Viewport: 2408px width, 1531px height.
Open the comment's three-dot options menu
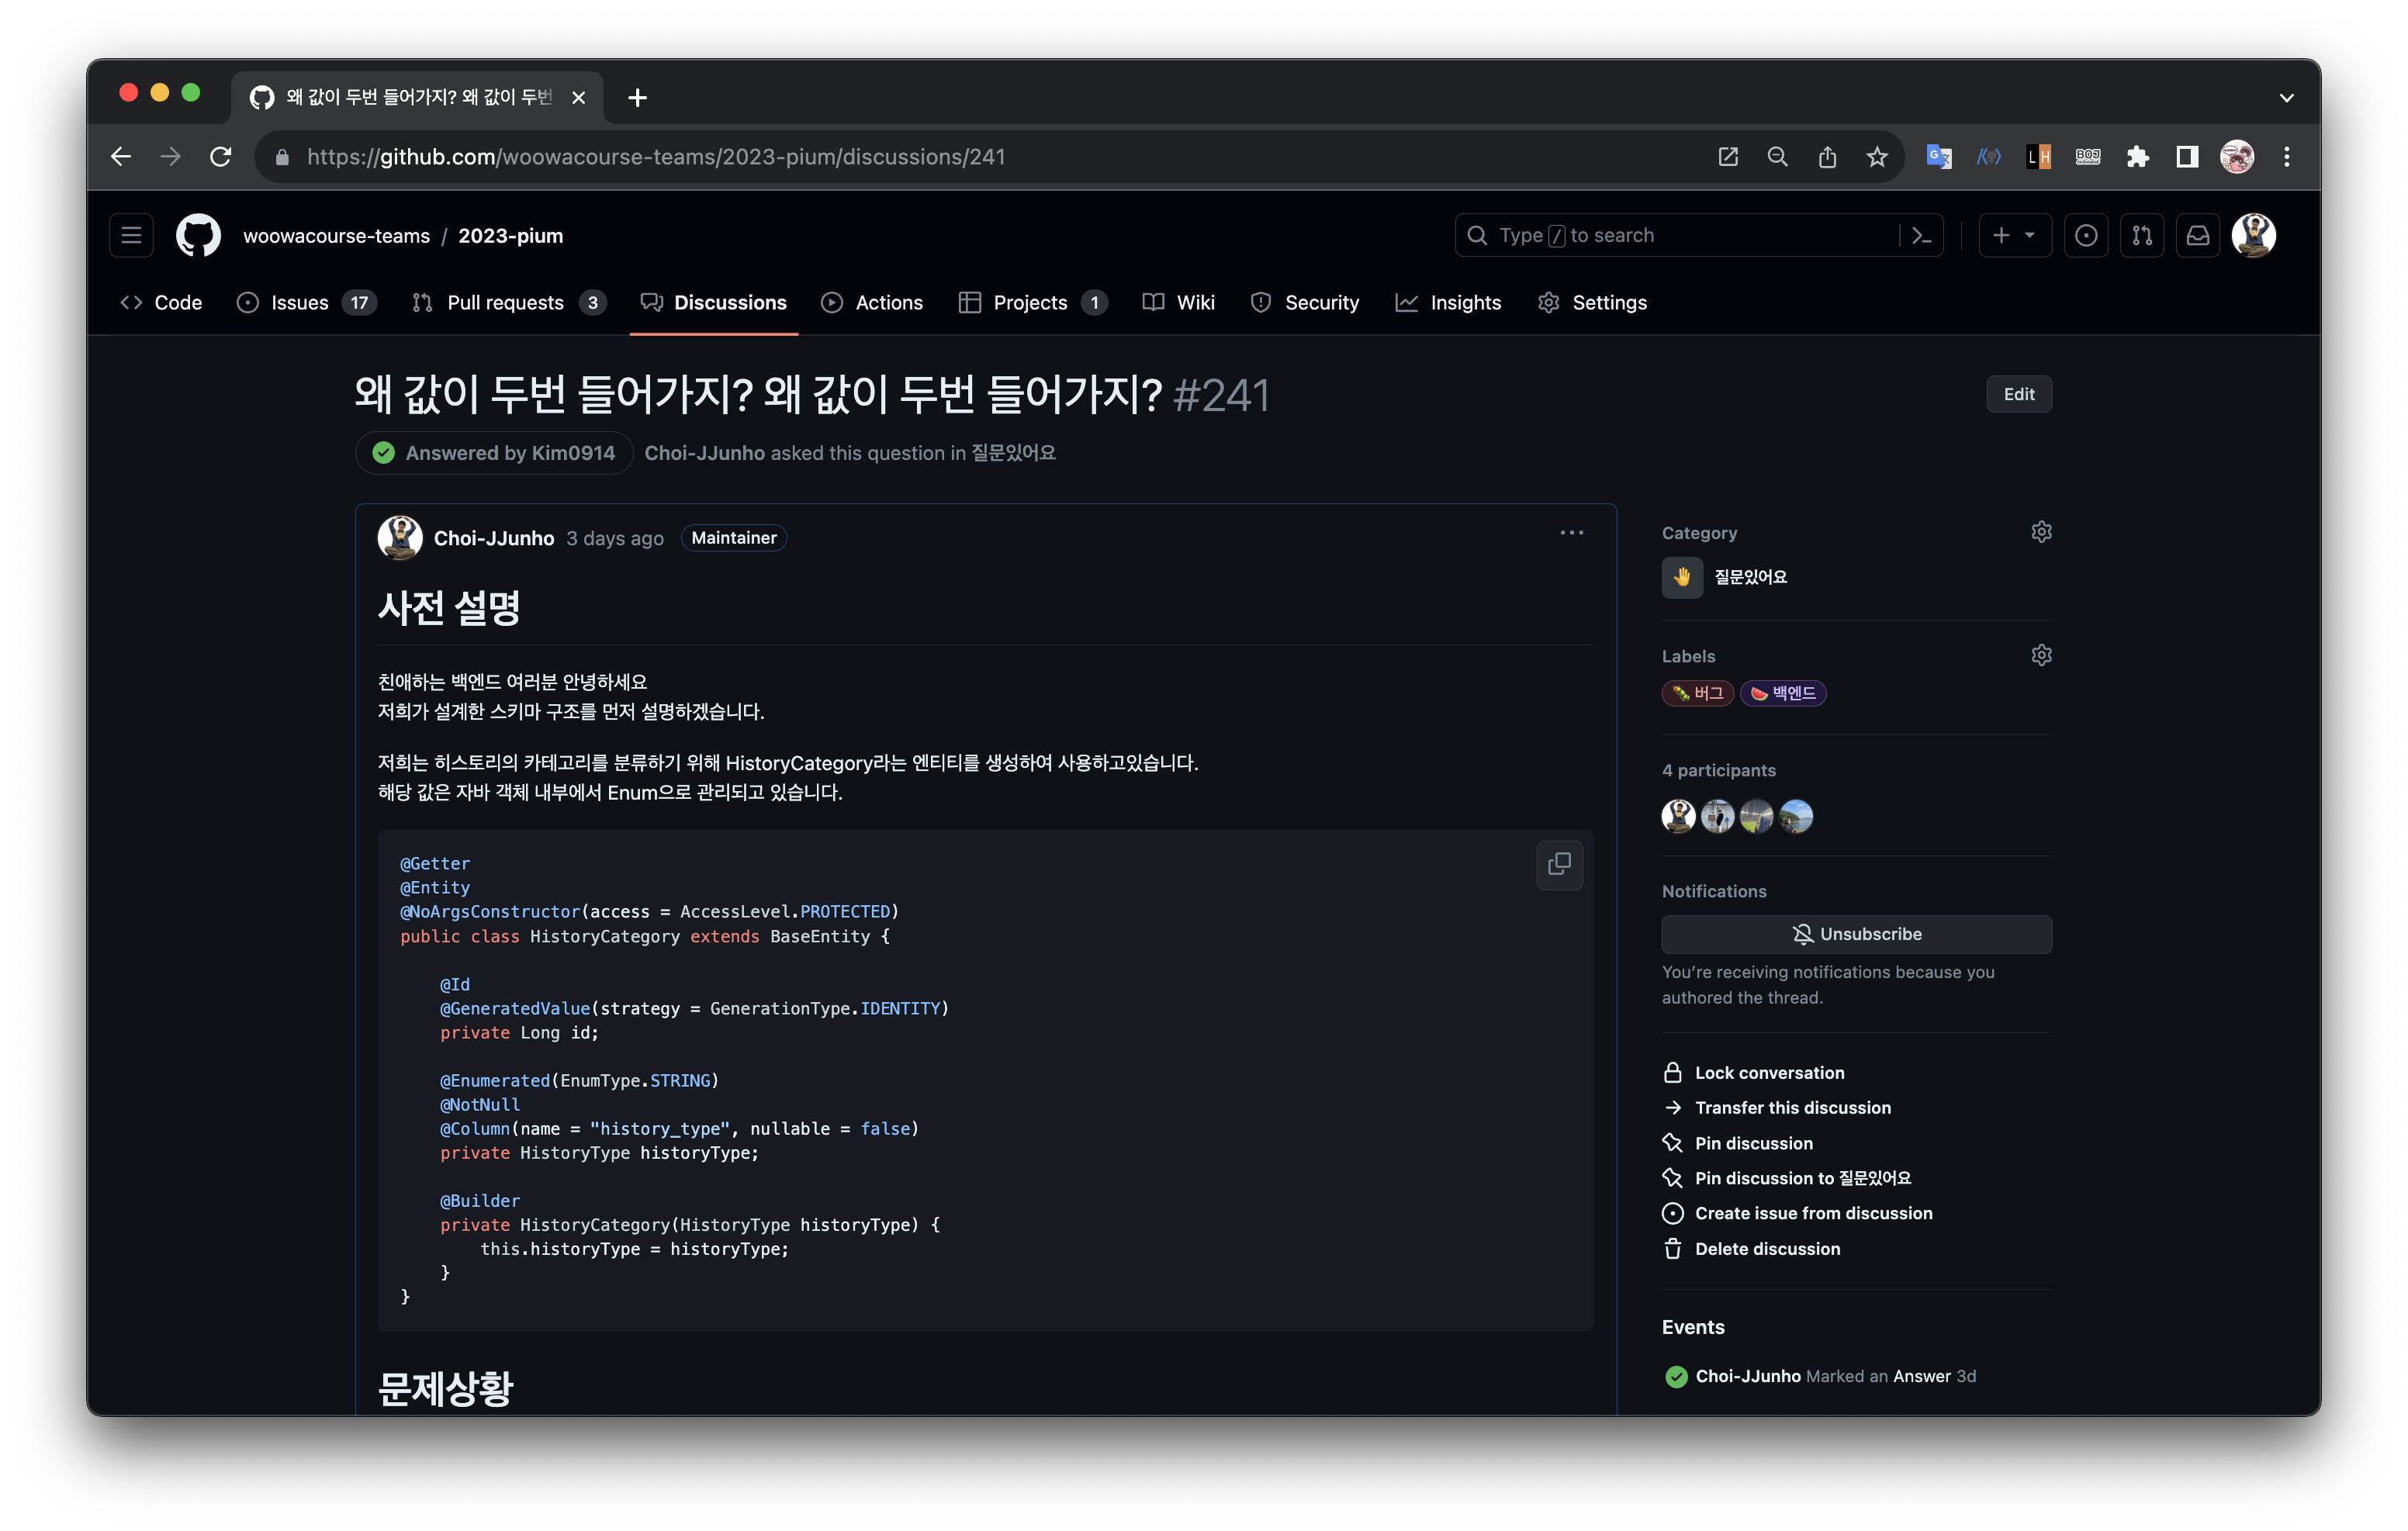pyautogui.click(x=1571, y=533)
